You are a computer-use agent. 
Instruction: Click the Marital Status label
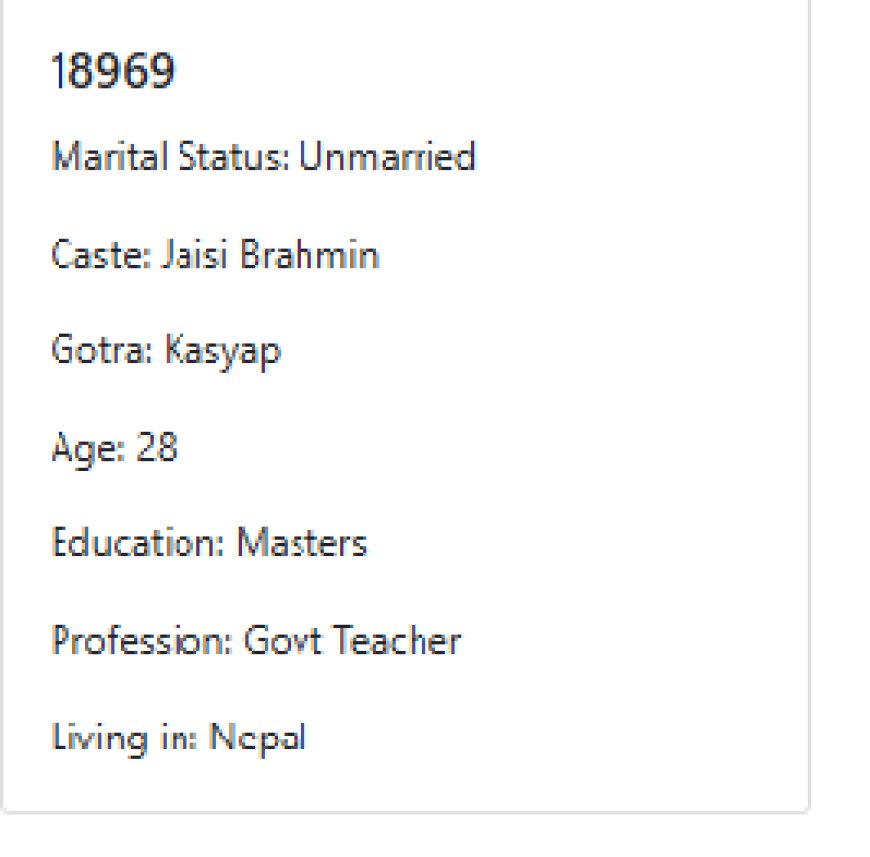tap(170, 156)
